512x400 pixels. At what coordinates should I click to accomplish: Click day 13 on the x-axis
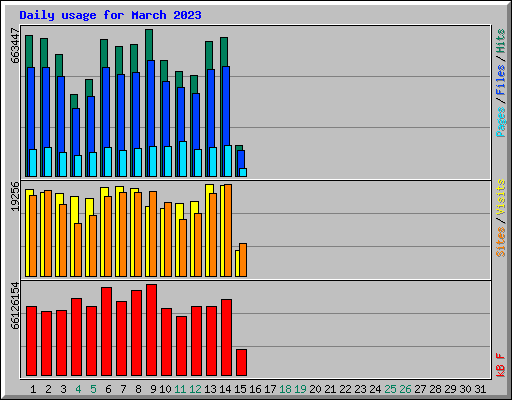click(210, 389)
